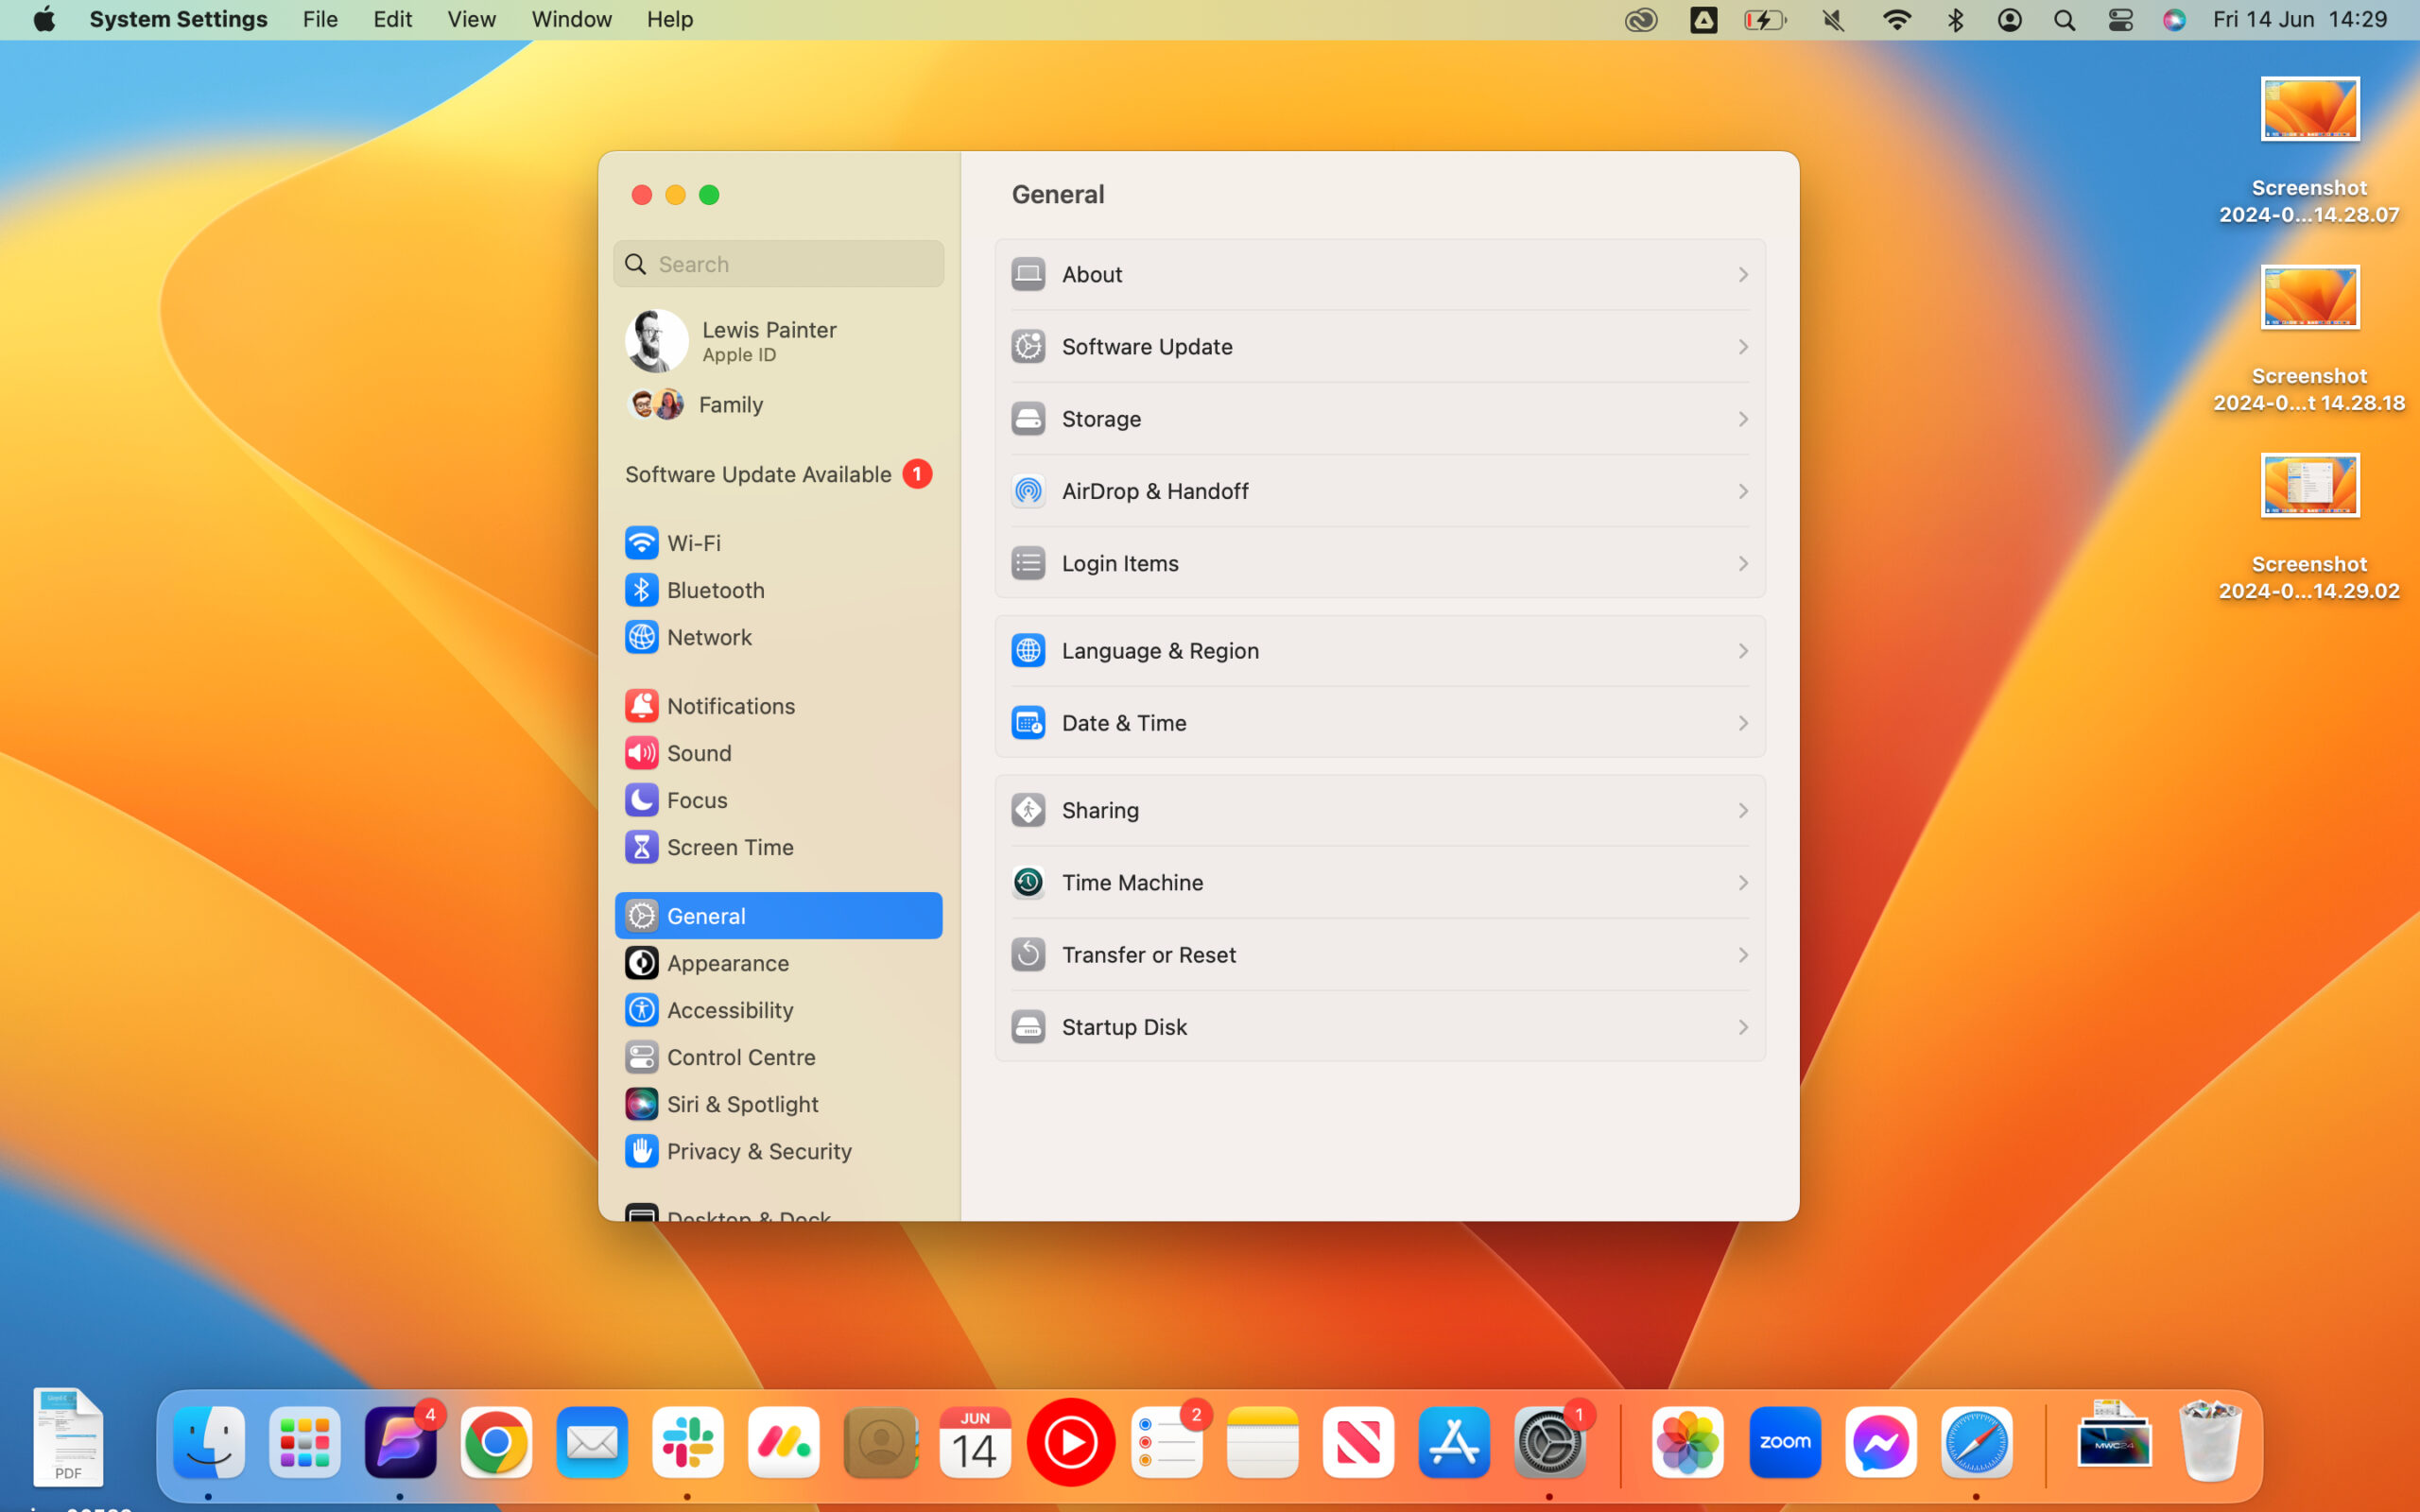Open the Time Machine disclosure chevron
The height and width of the screenshot is (1512, 2420).
pos(1742,882)
